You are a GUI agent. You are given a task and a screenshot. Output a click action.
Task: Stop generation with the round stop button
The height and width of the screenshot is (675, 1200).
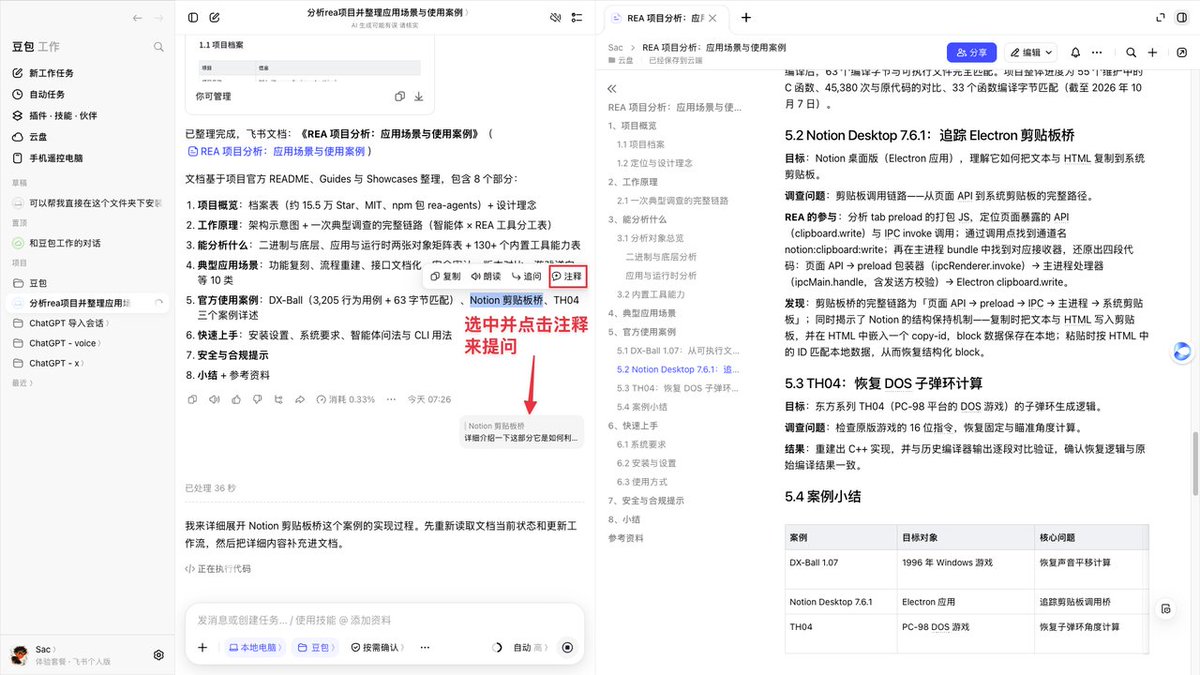pyautogui.click(x=568, y=647)
